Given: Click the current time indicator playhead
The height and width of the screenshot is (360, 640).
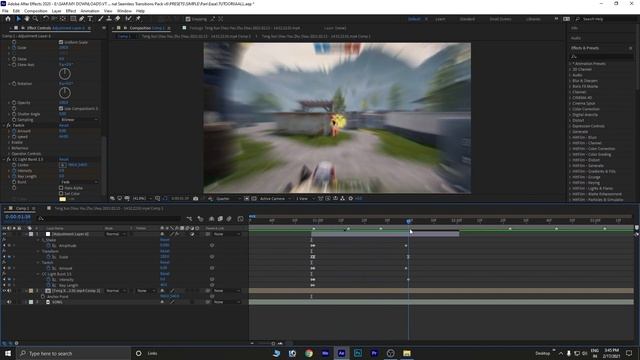Looking at the screenshot, I should click(x=409, y=221).
